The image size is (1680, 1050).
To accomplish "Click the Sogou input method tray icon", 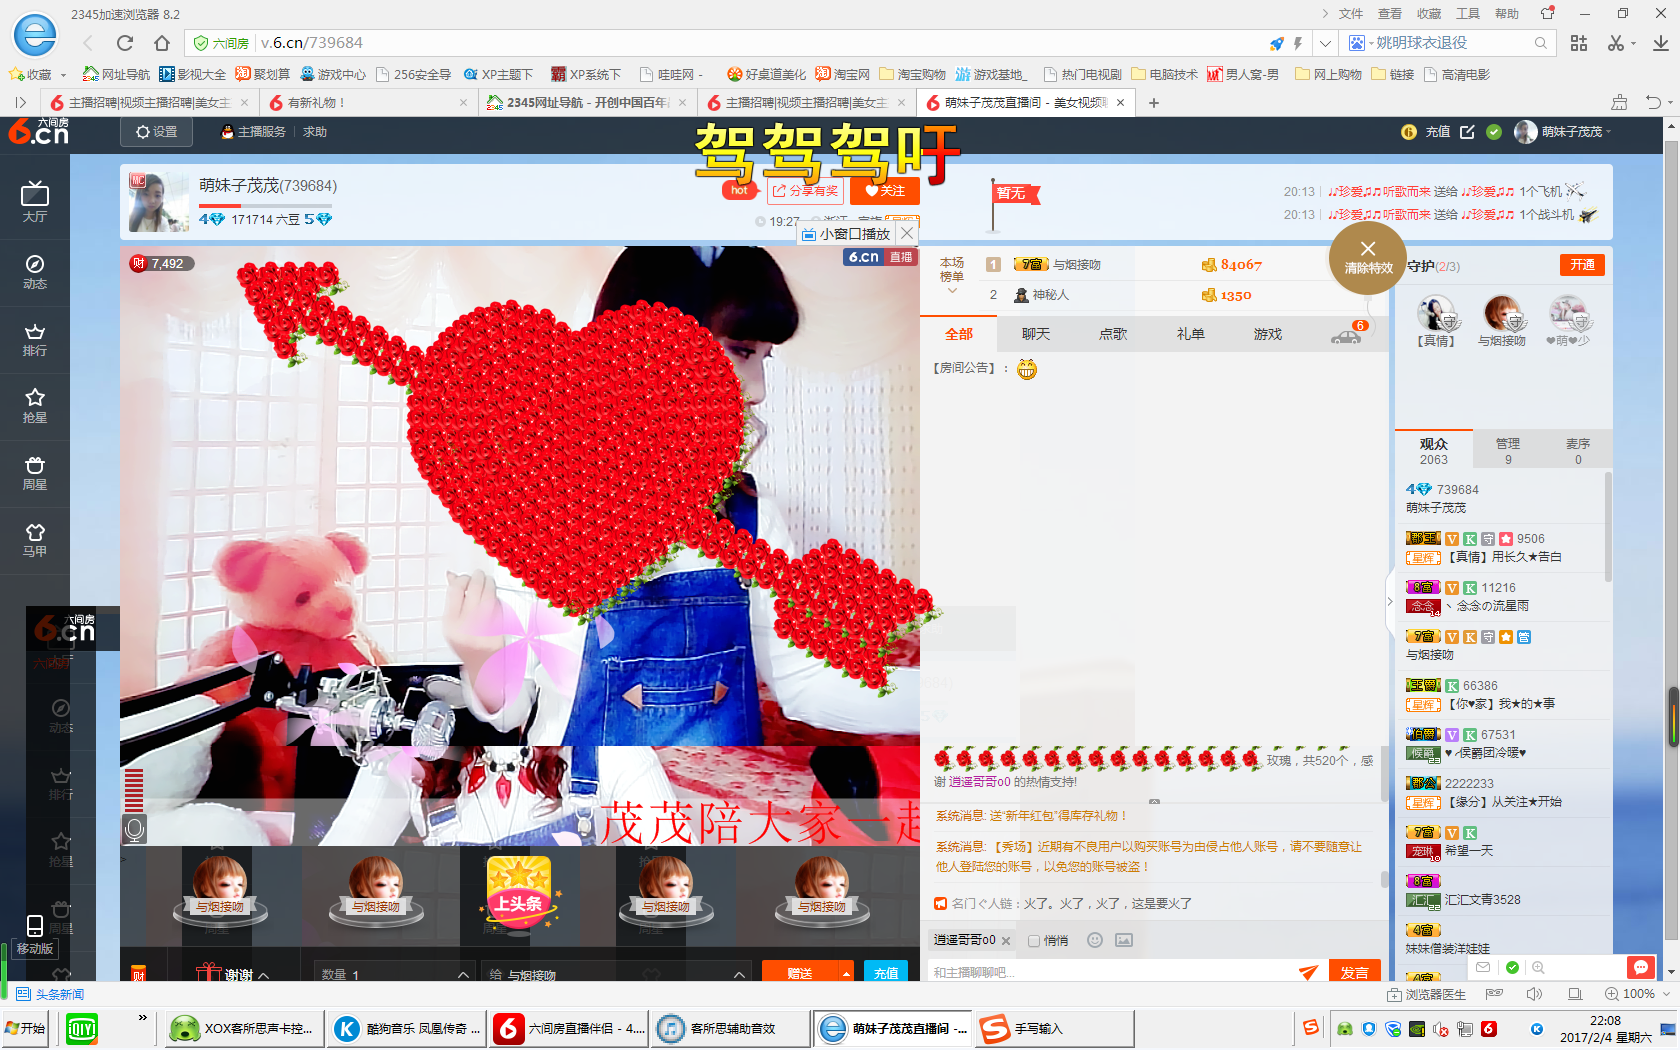I will (x=1311, y=1028).
